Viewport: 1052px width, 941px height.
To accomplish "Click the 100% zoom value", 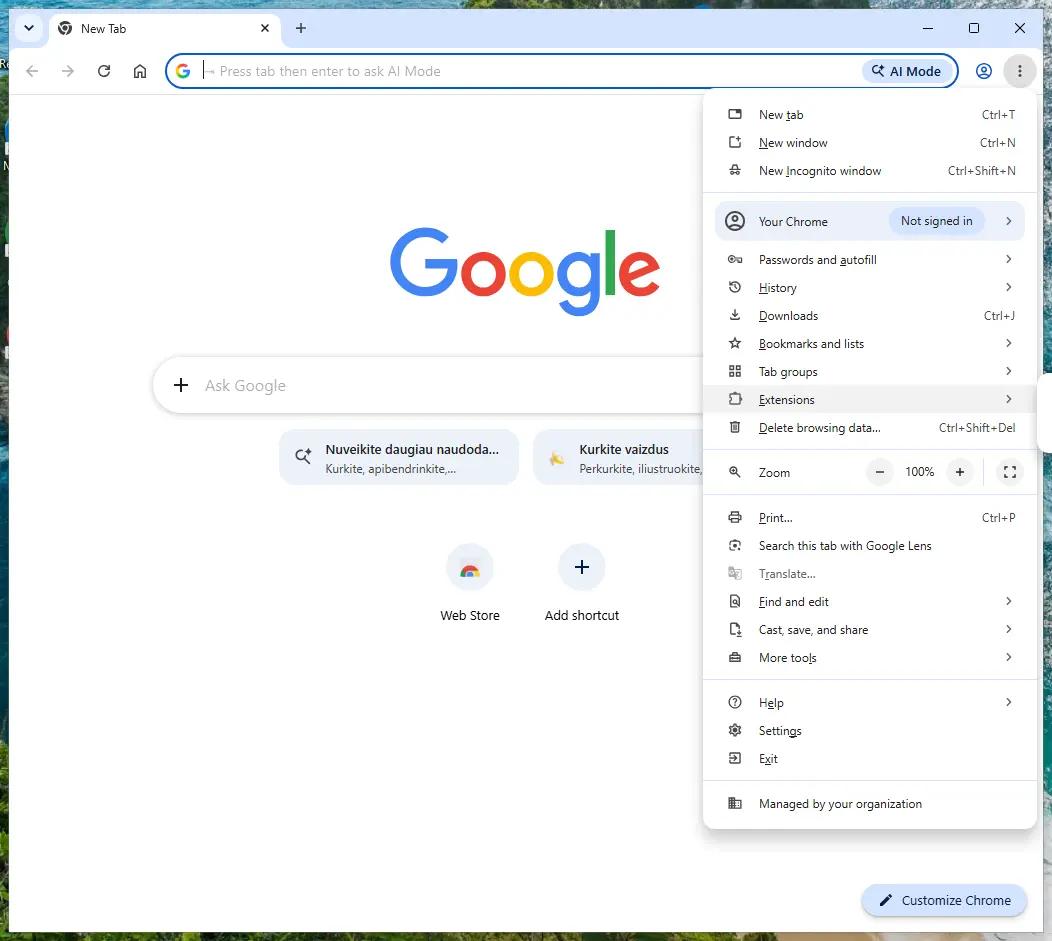I will point(920,472).
